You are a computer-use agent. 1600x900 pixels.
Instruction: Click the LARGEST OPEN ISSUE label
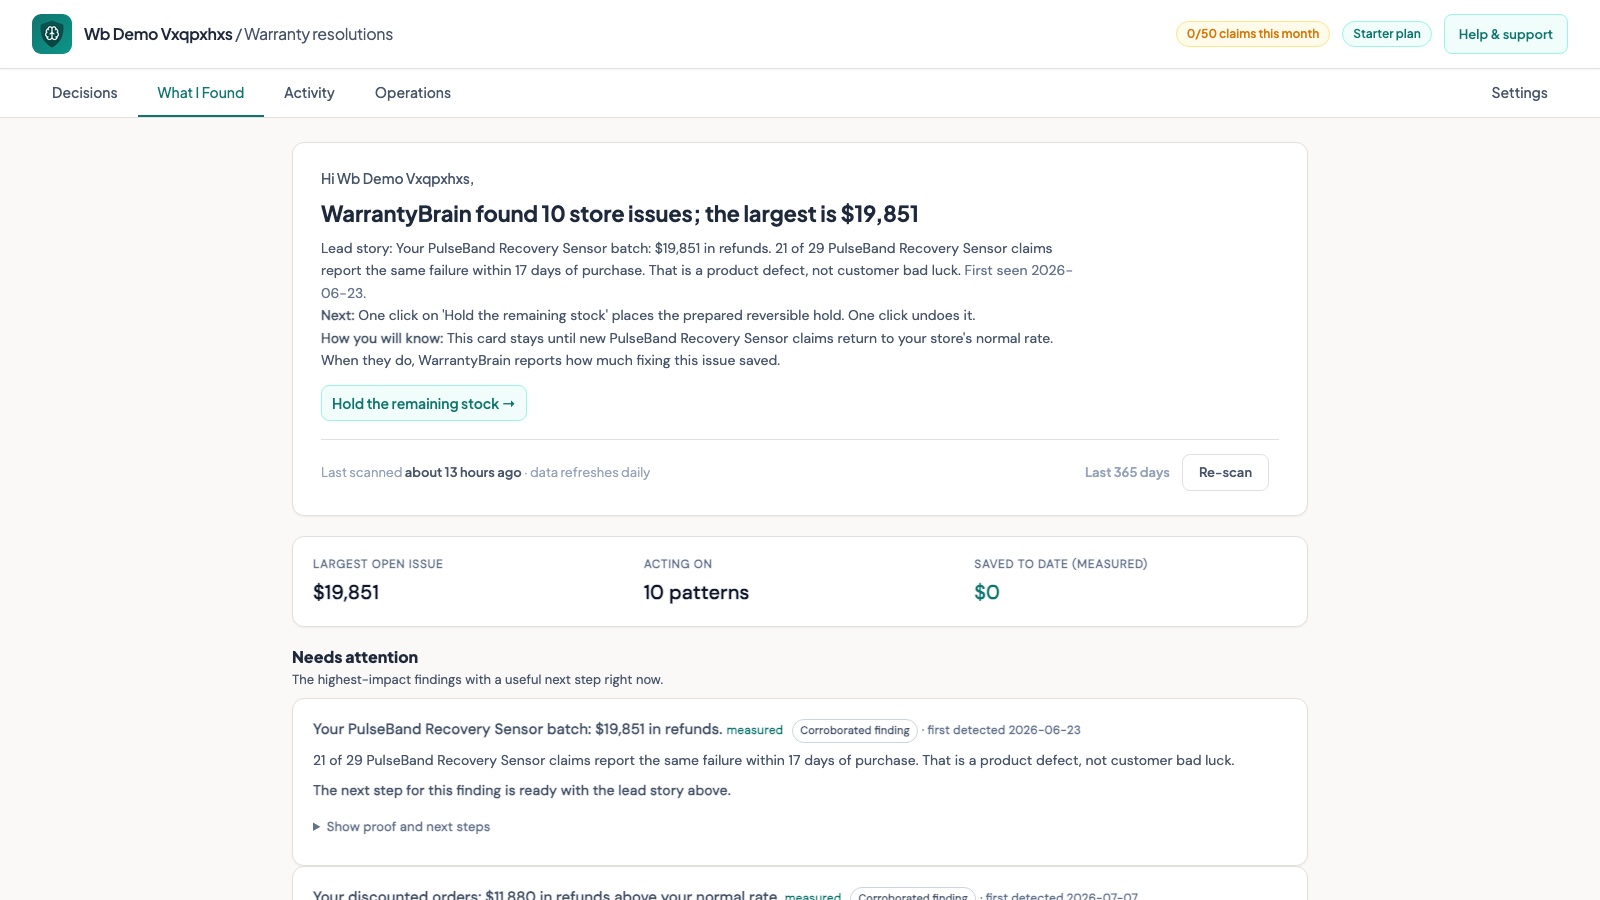pyautogui.click(x=378, y=564)
